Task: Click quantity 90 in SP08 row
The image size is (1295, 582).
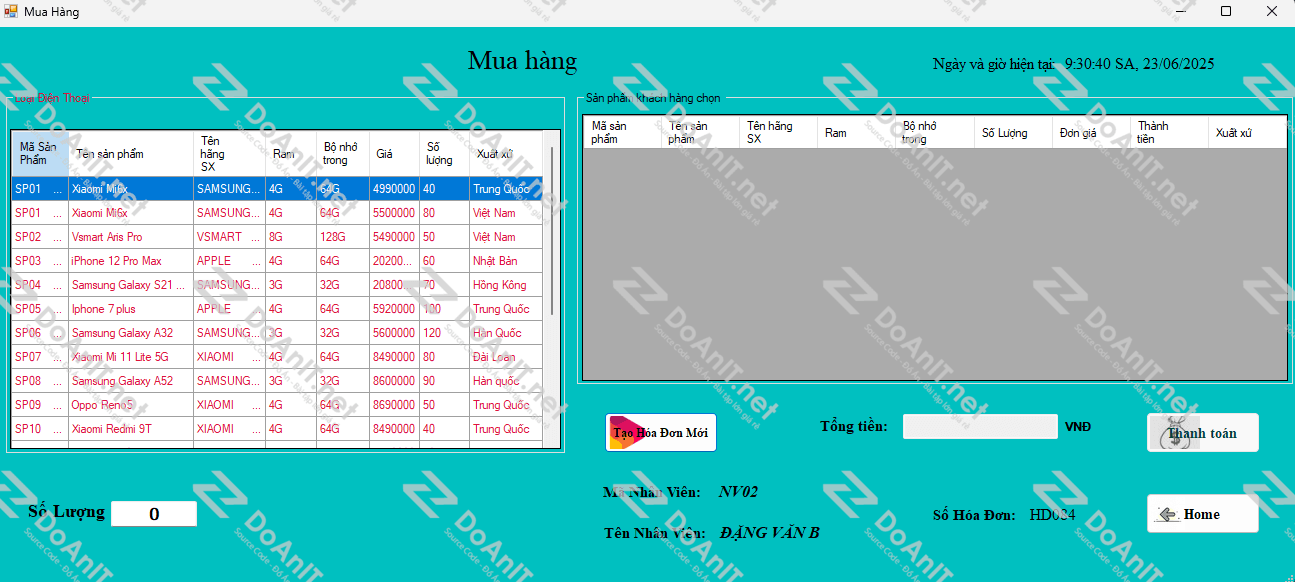Action: click(445, 381)
